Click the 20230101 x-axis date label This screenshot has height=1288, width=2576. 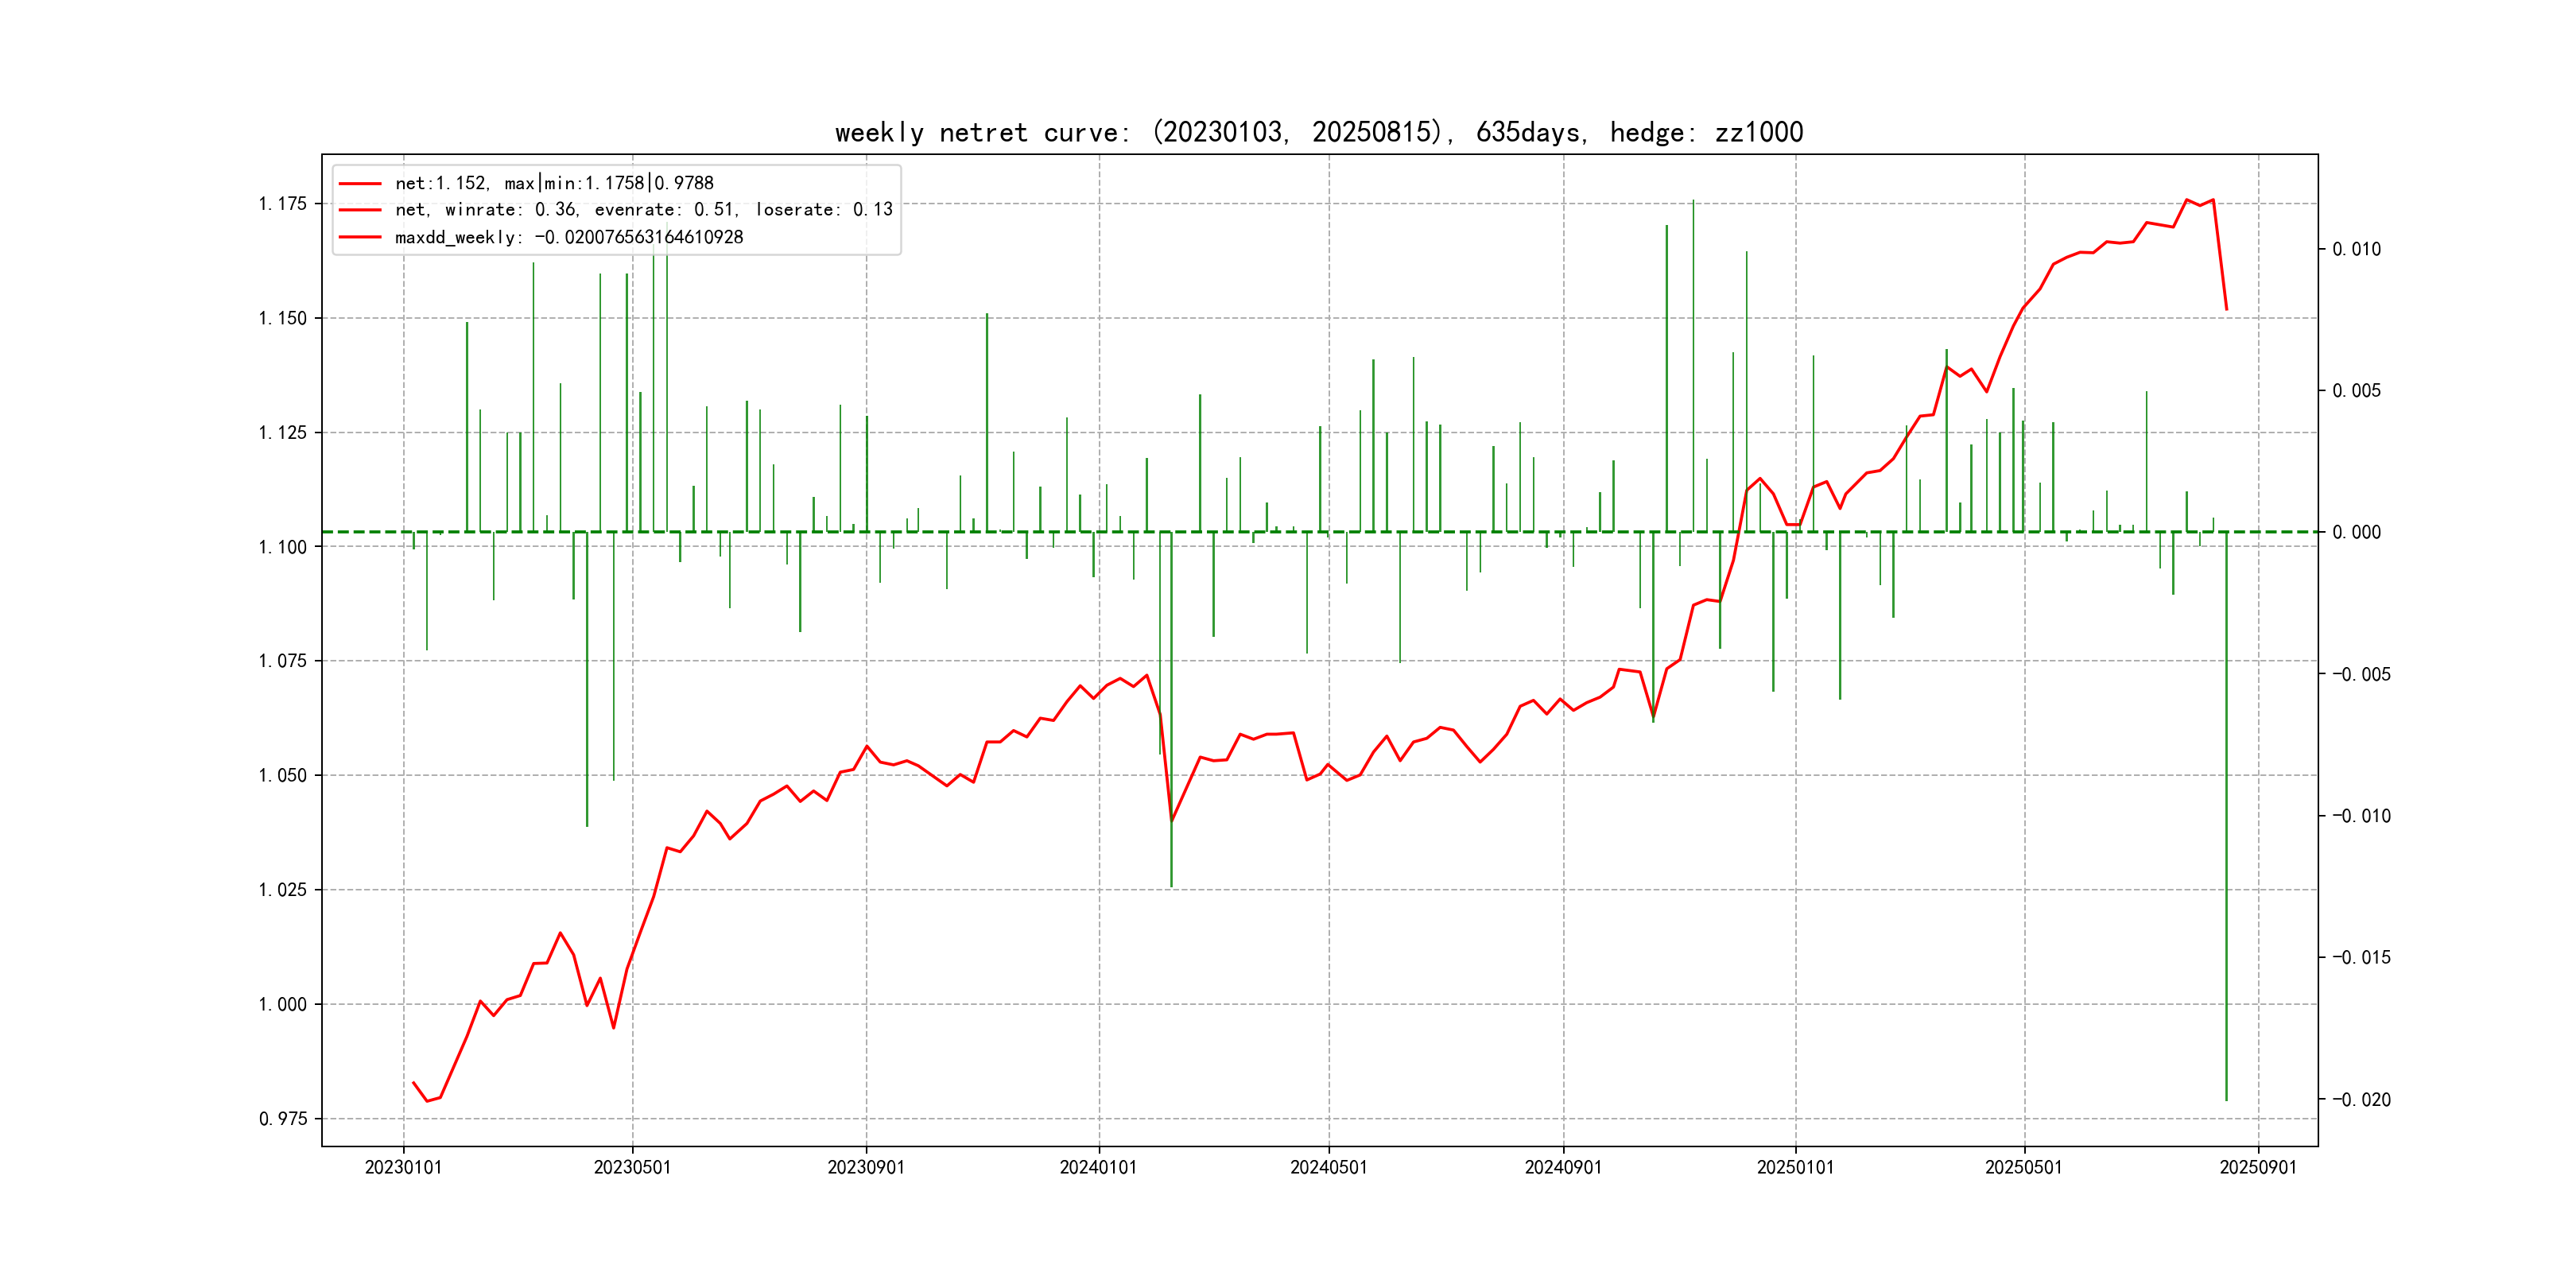point(403,1167)
